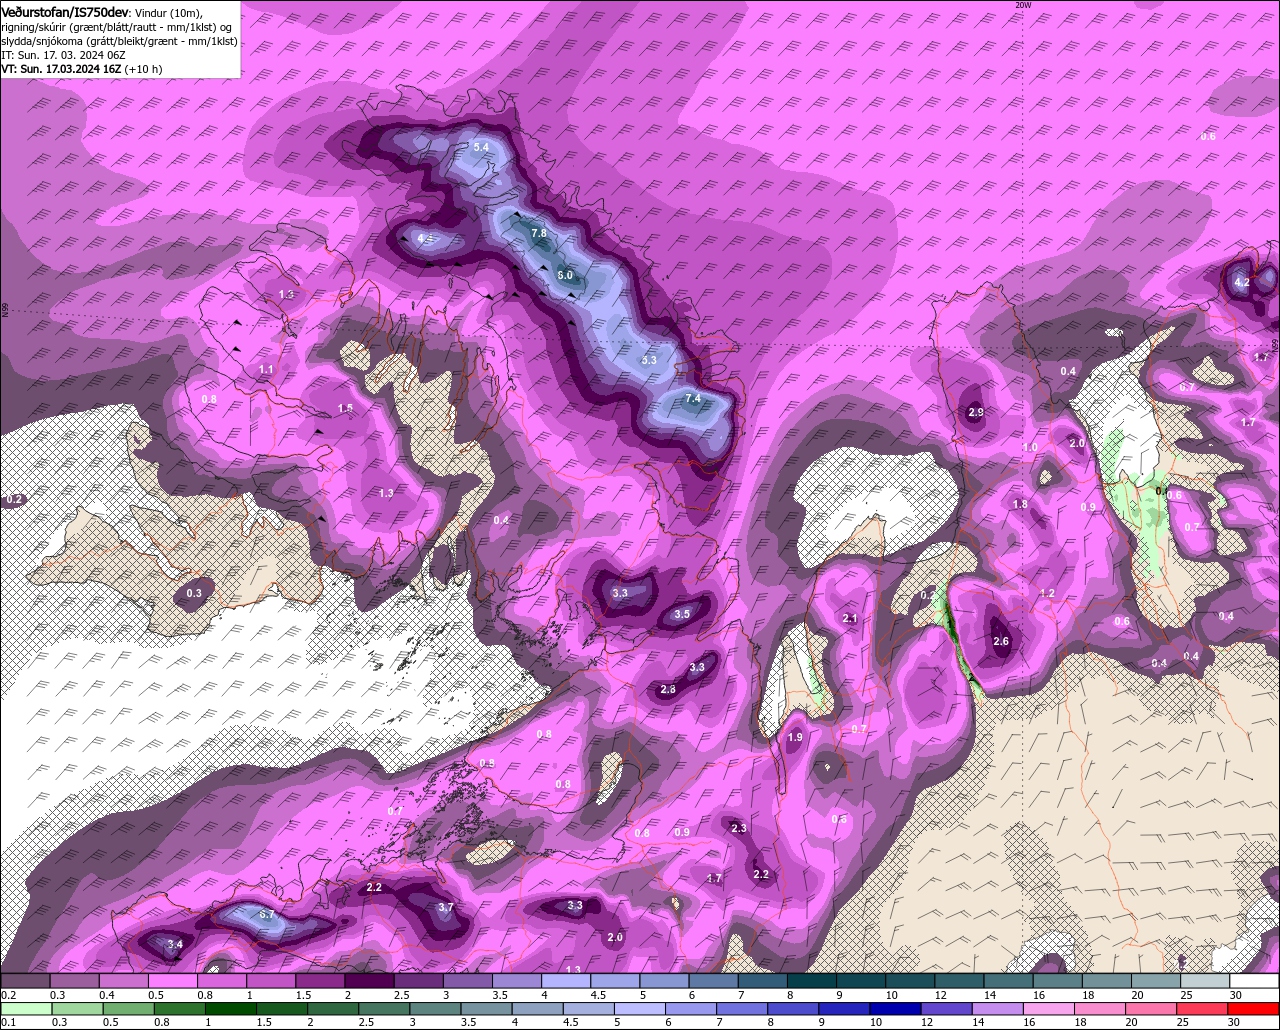The height and width of the screenshot is (1030, 1280).
Task: Select the 6.7 value on the map
Action: (x=266, y=915)
